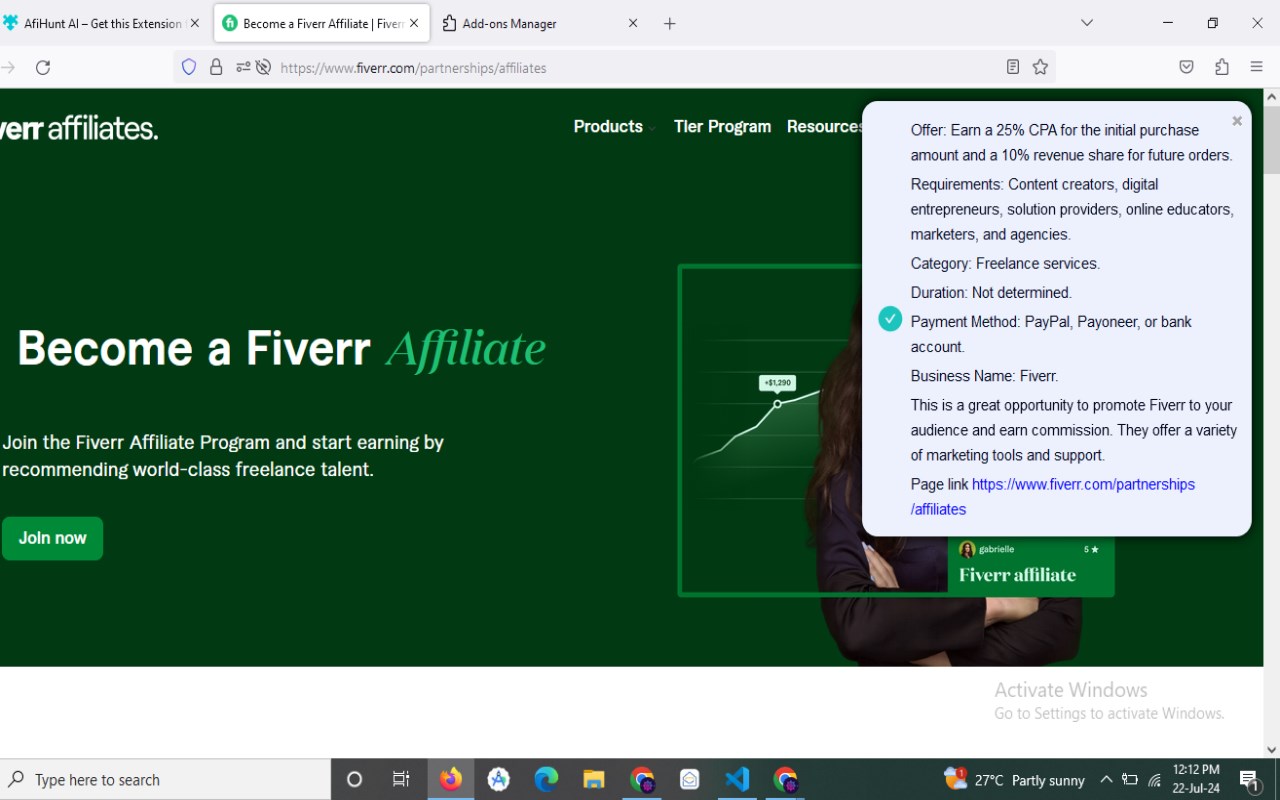Dismiss the AfiHunt offer popup
1280x800 pixels.
click(1237, 121)
